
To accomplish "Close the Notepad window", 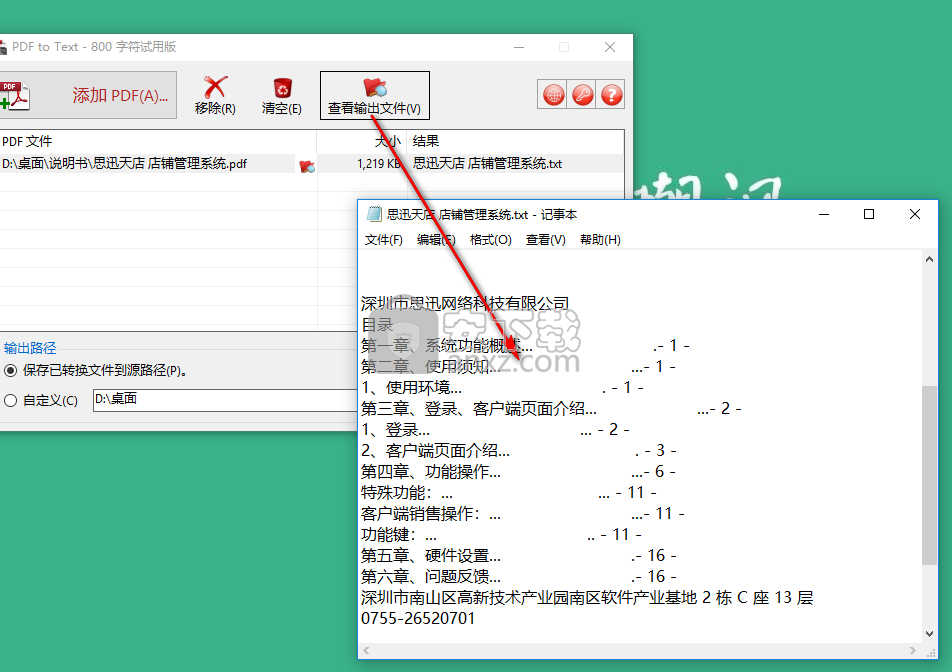I will [914, 214].
